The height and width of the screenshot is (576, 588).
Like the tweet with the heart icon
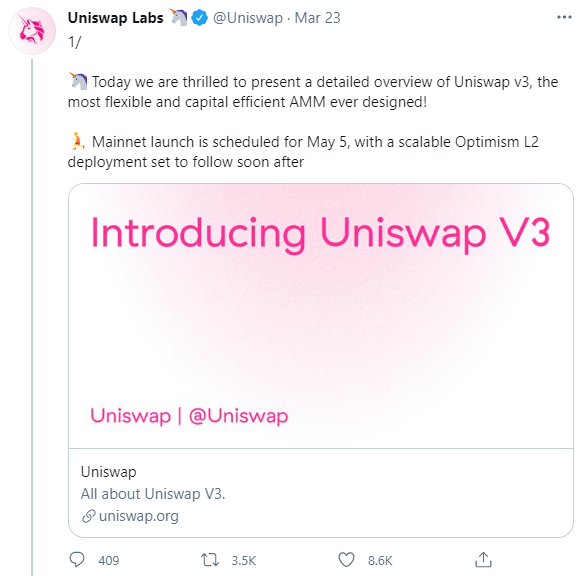[x=346, y=560]
